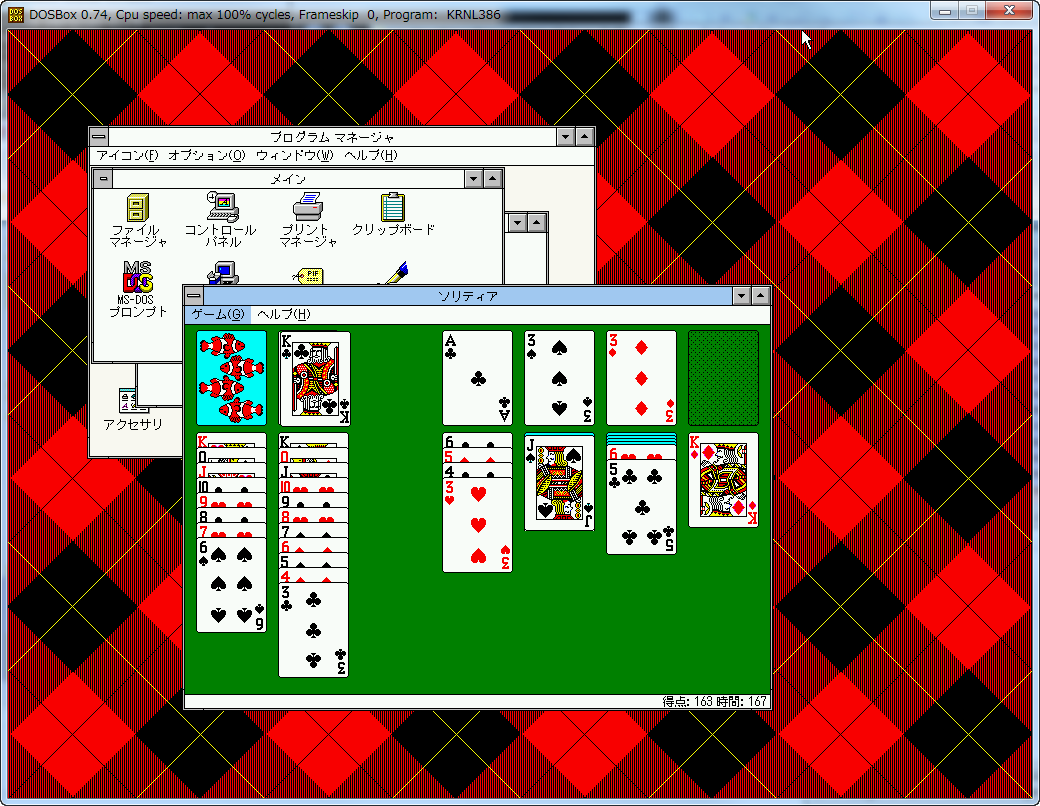The height and width of the screenshot is (806, 1040).
Task: Click the down-arrow button of the window behind メイン
Action: (517, 222)
